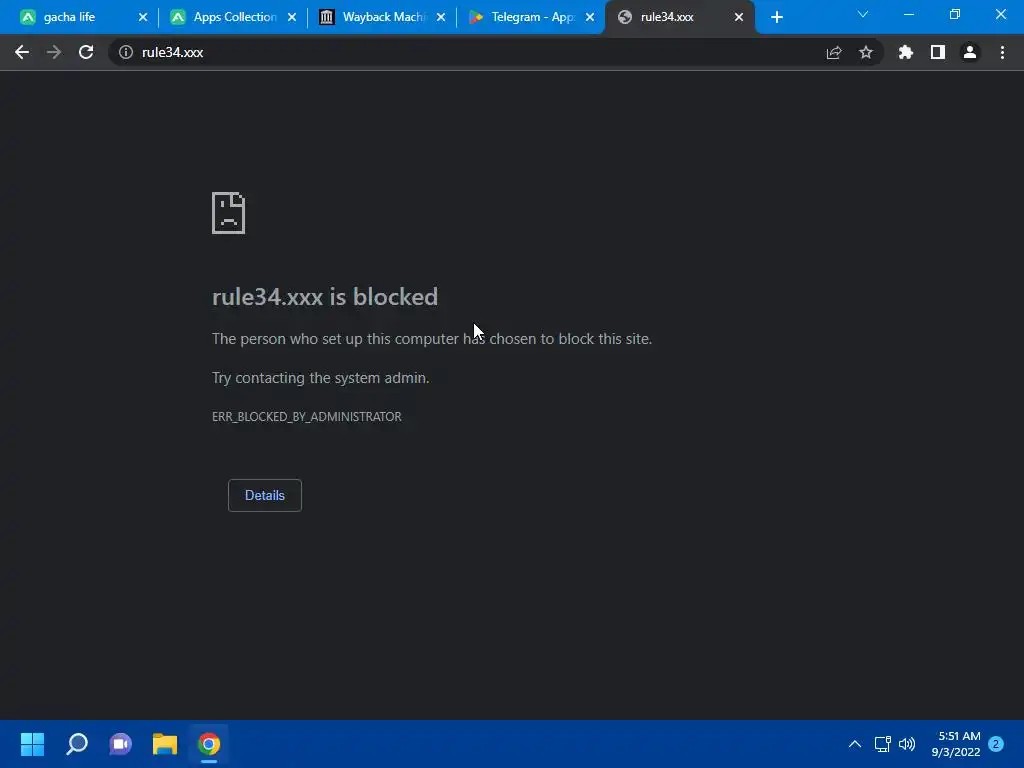Click the sad page error icon
The image size is (1024, 768).
click(x=228, y=213)
